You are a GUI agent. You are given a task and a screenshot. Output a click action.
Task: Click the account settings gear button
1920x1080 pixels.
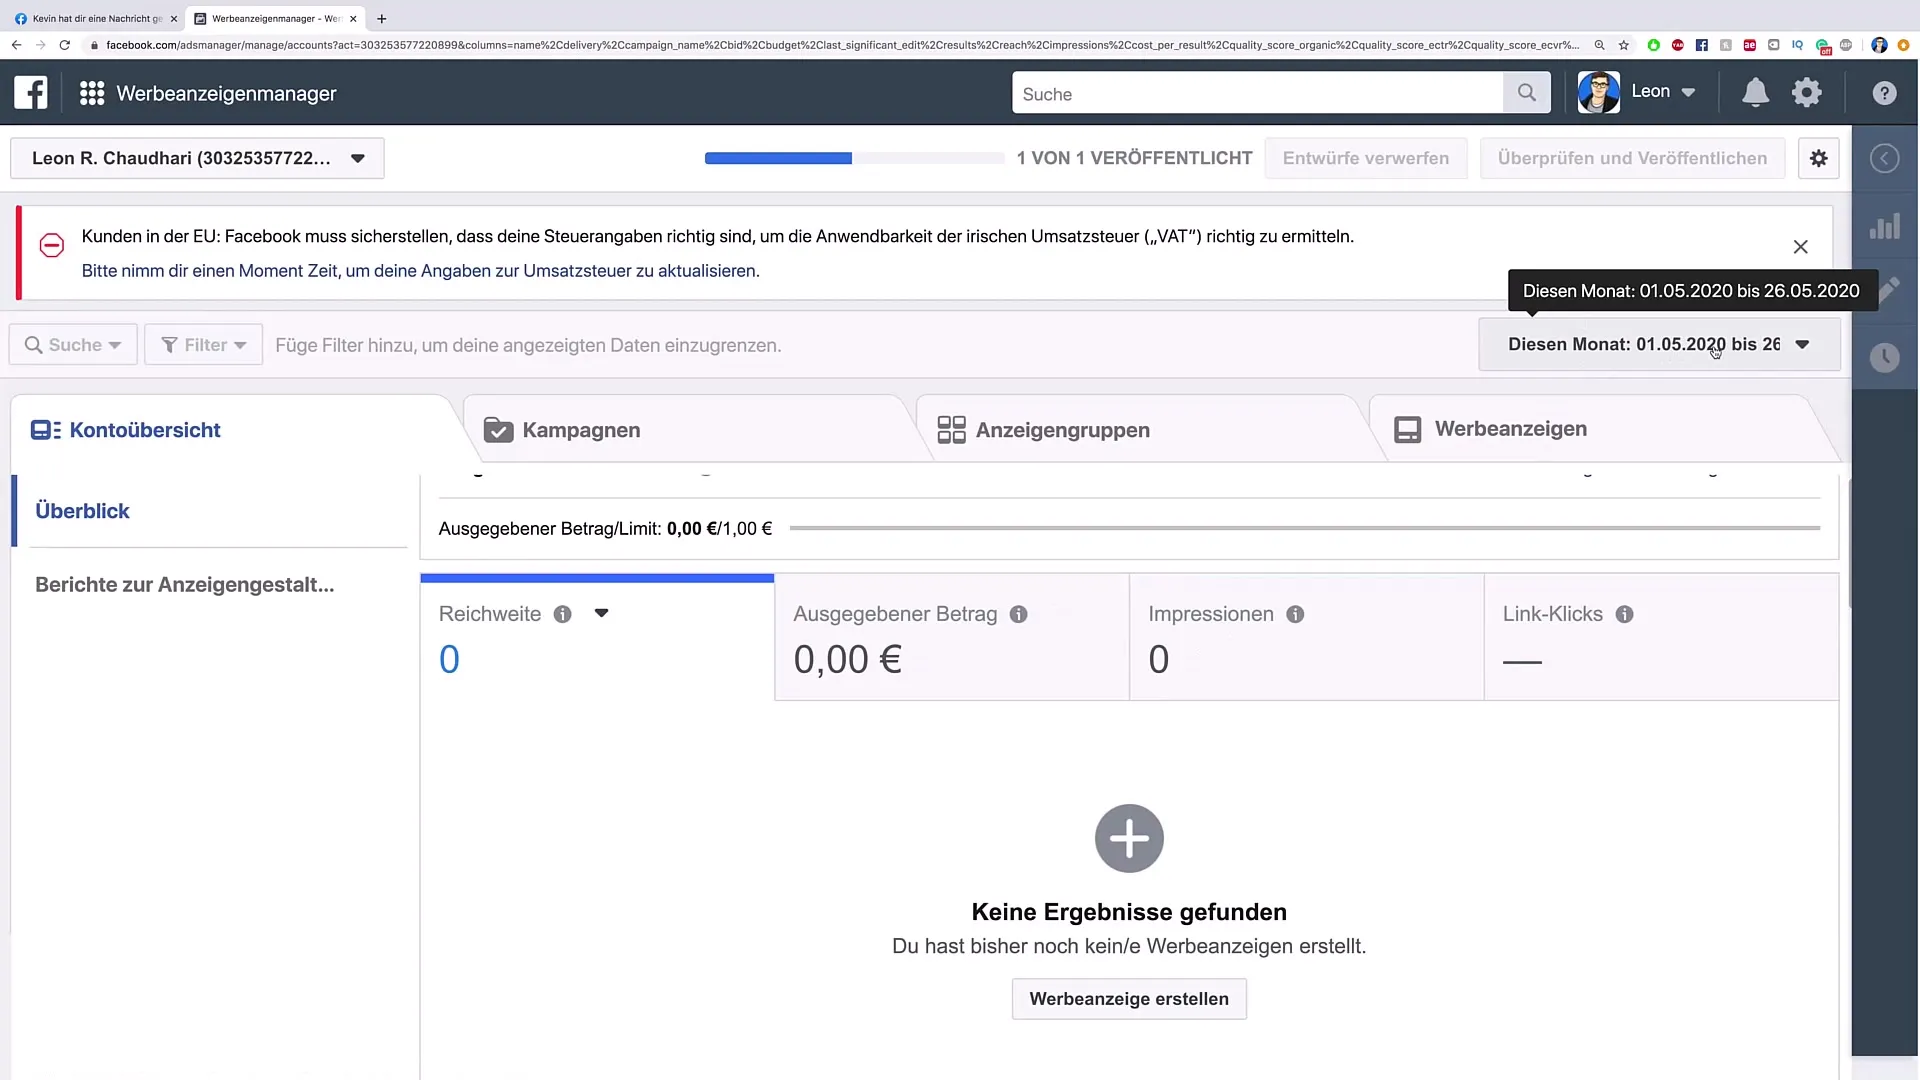click(1818, 158)
